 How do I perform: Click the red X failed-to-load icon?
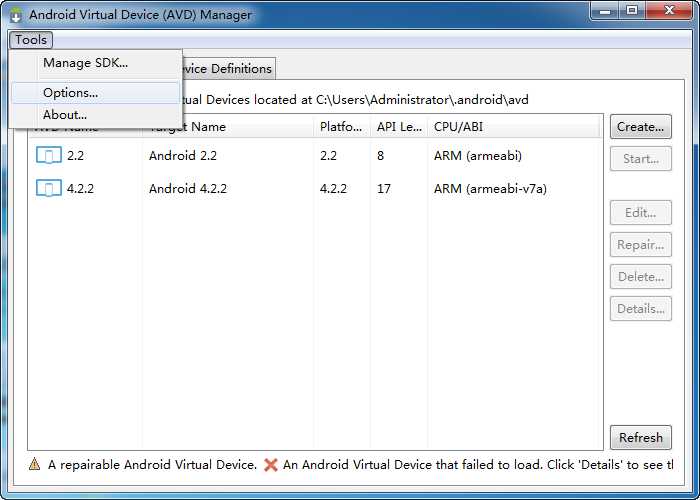coord(271,465)
